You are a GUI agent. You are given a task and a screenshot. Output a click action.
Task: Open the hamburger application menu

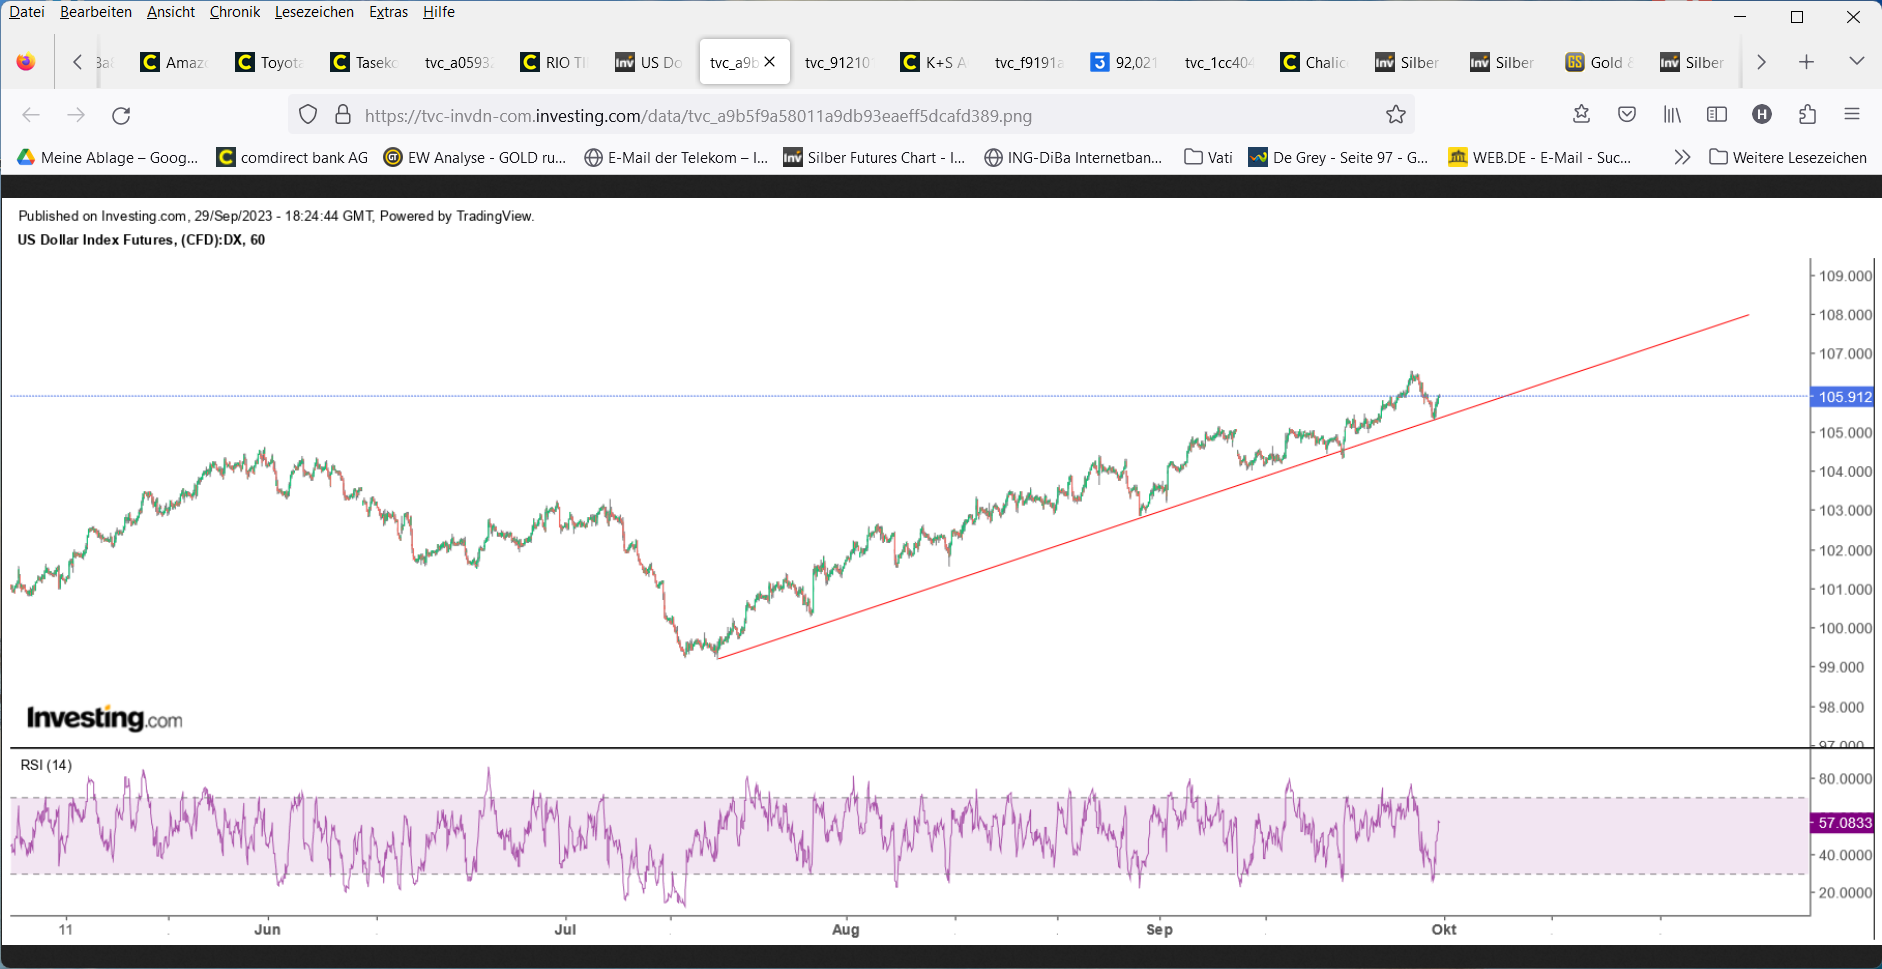pos(1852,115)
